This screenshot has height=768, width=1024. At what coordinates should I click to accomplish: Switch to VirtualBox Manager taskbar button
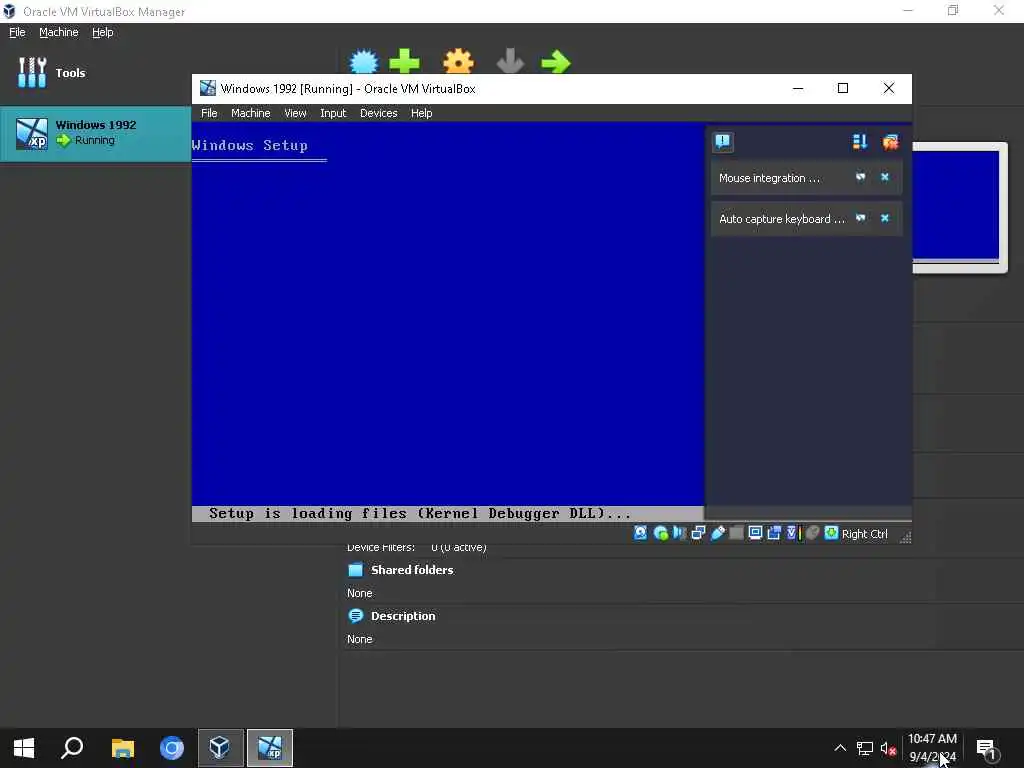point(220,748)
